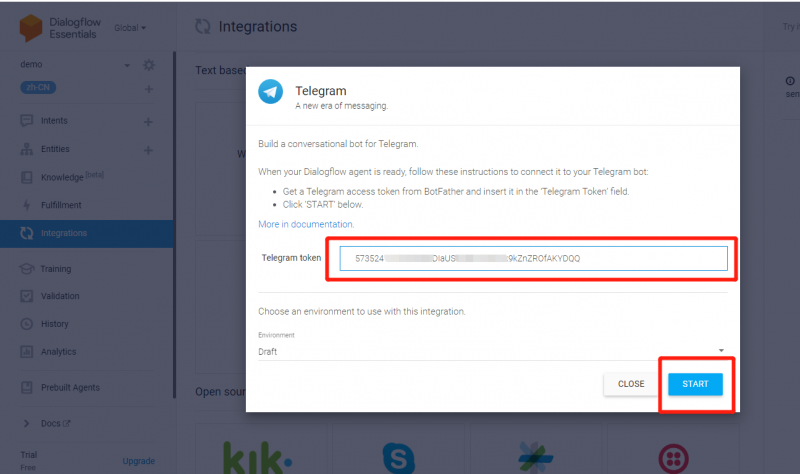Viewport: 800px width, 474px height.
Task: Expand the Docs chevron
Action: point(27,423)
